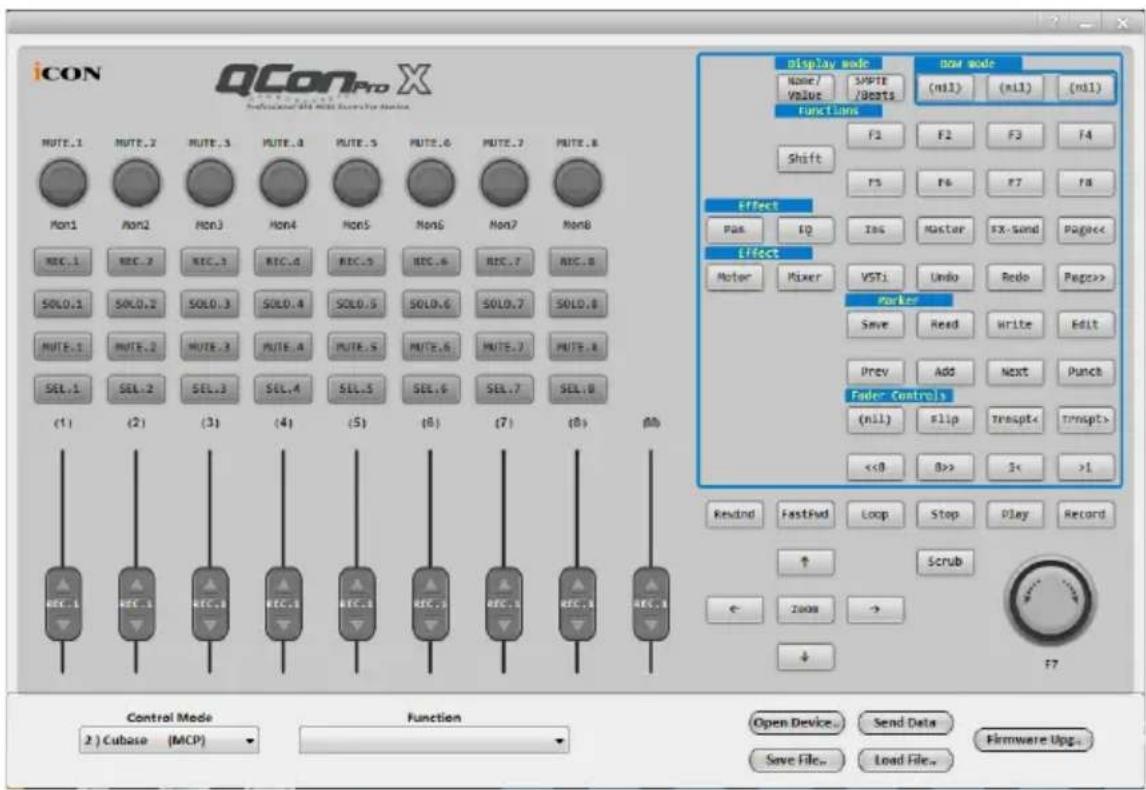Click the Open Device button
This screenshot has height=790, width=1146.
click(797, 723)
